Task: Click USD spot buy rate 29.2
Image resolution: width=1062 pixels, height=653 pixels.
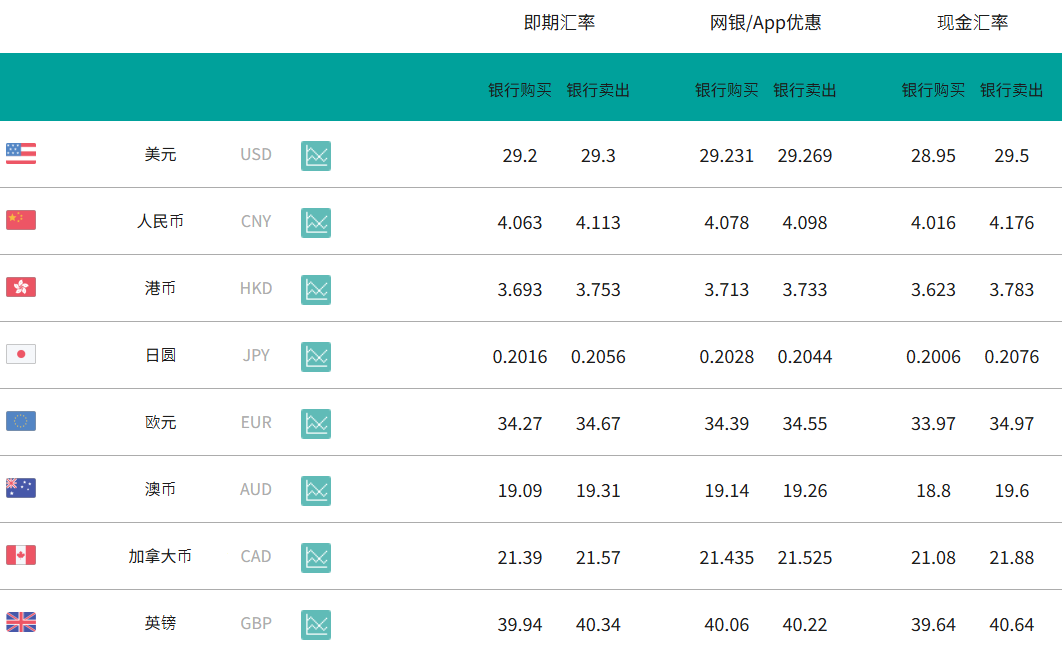Action: click(x=519, y=156)
